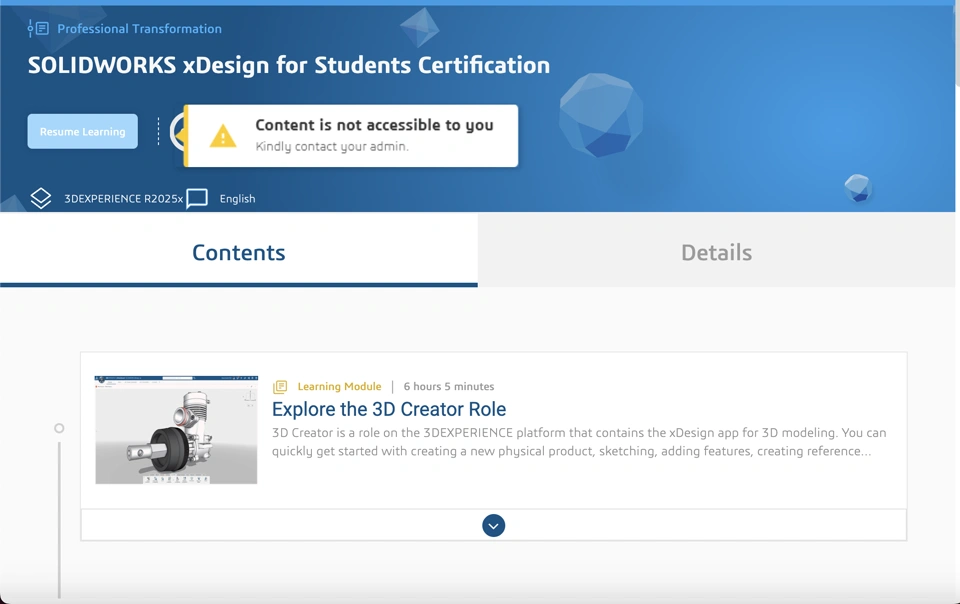Click the 3DEXPERIENCE R2025x version text
Image resolution: width=960 pixels, height=604 pixels.
point(123,199)
